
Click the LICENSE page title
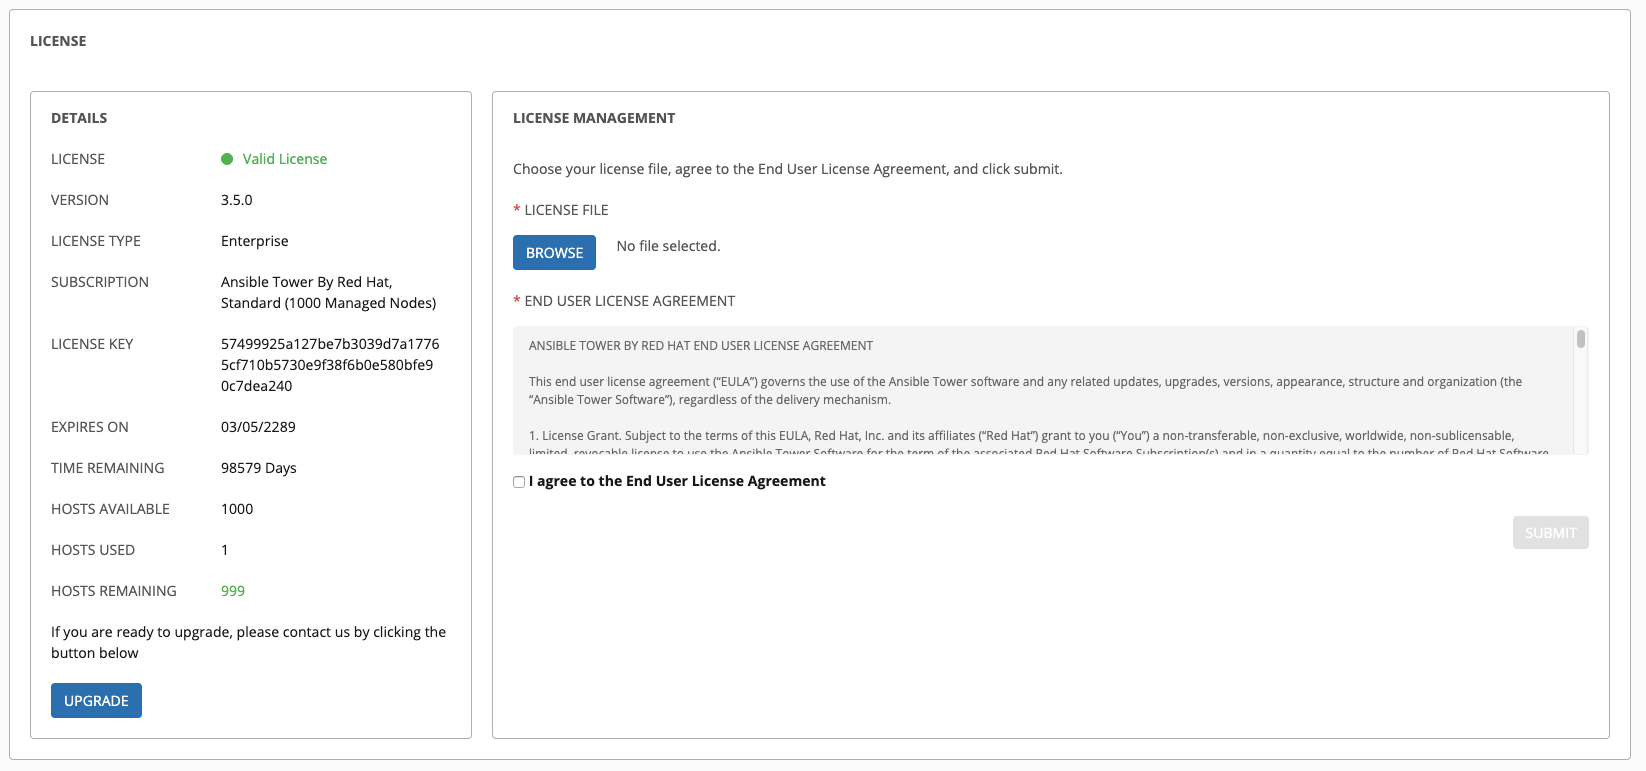tap(58, 41)
